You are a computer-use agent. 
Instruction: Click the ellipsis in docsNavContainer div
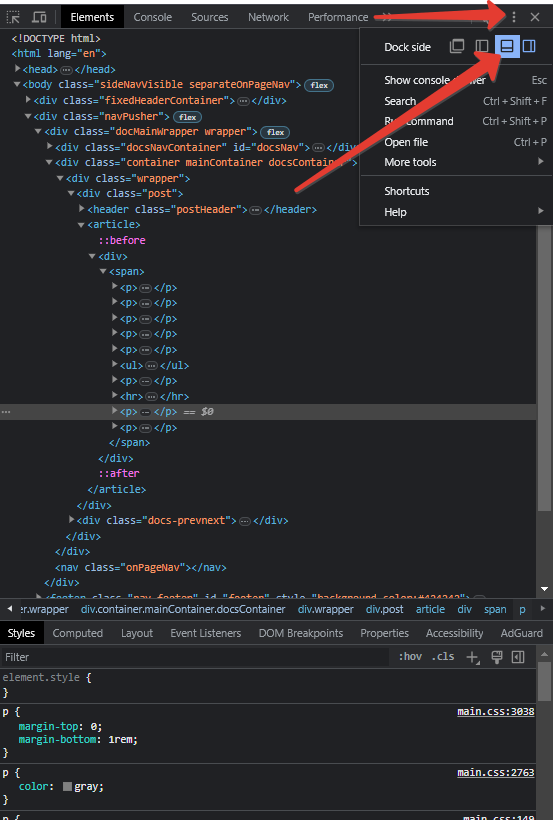pos(318,148)
